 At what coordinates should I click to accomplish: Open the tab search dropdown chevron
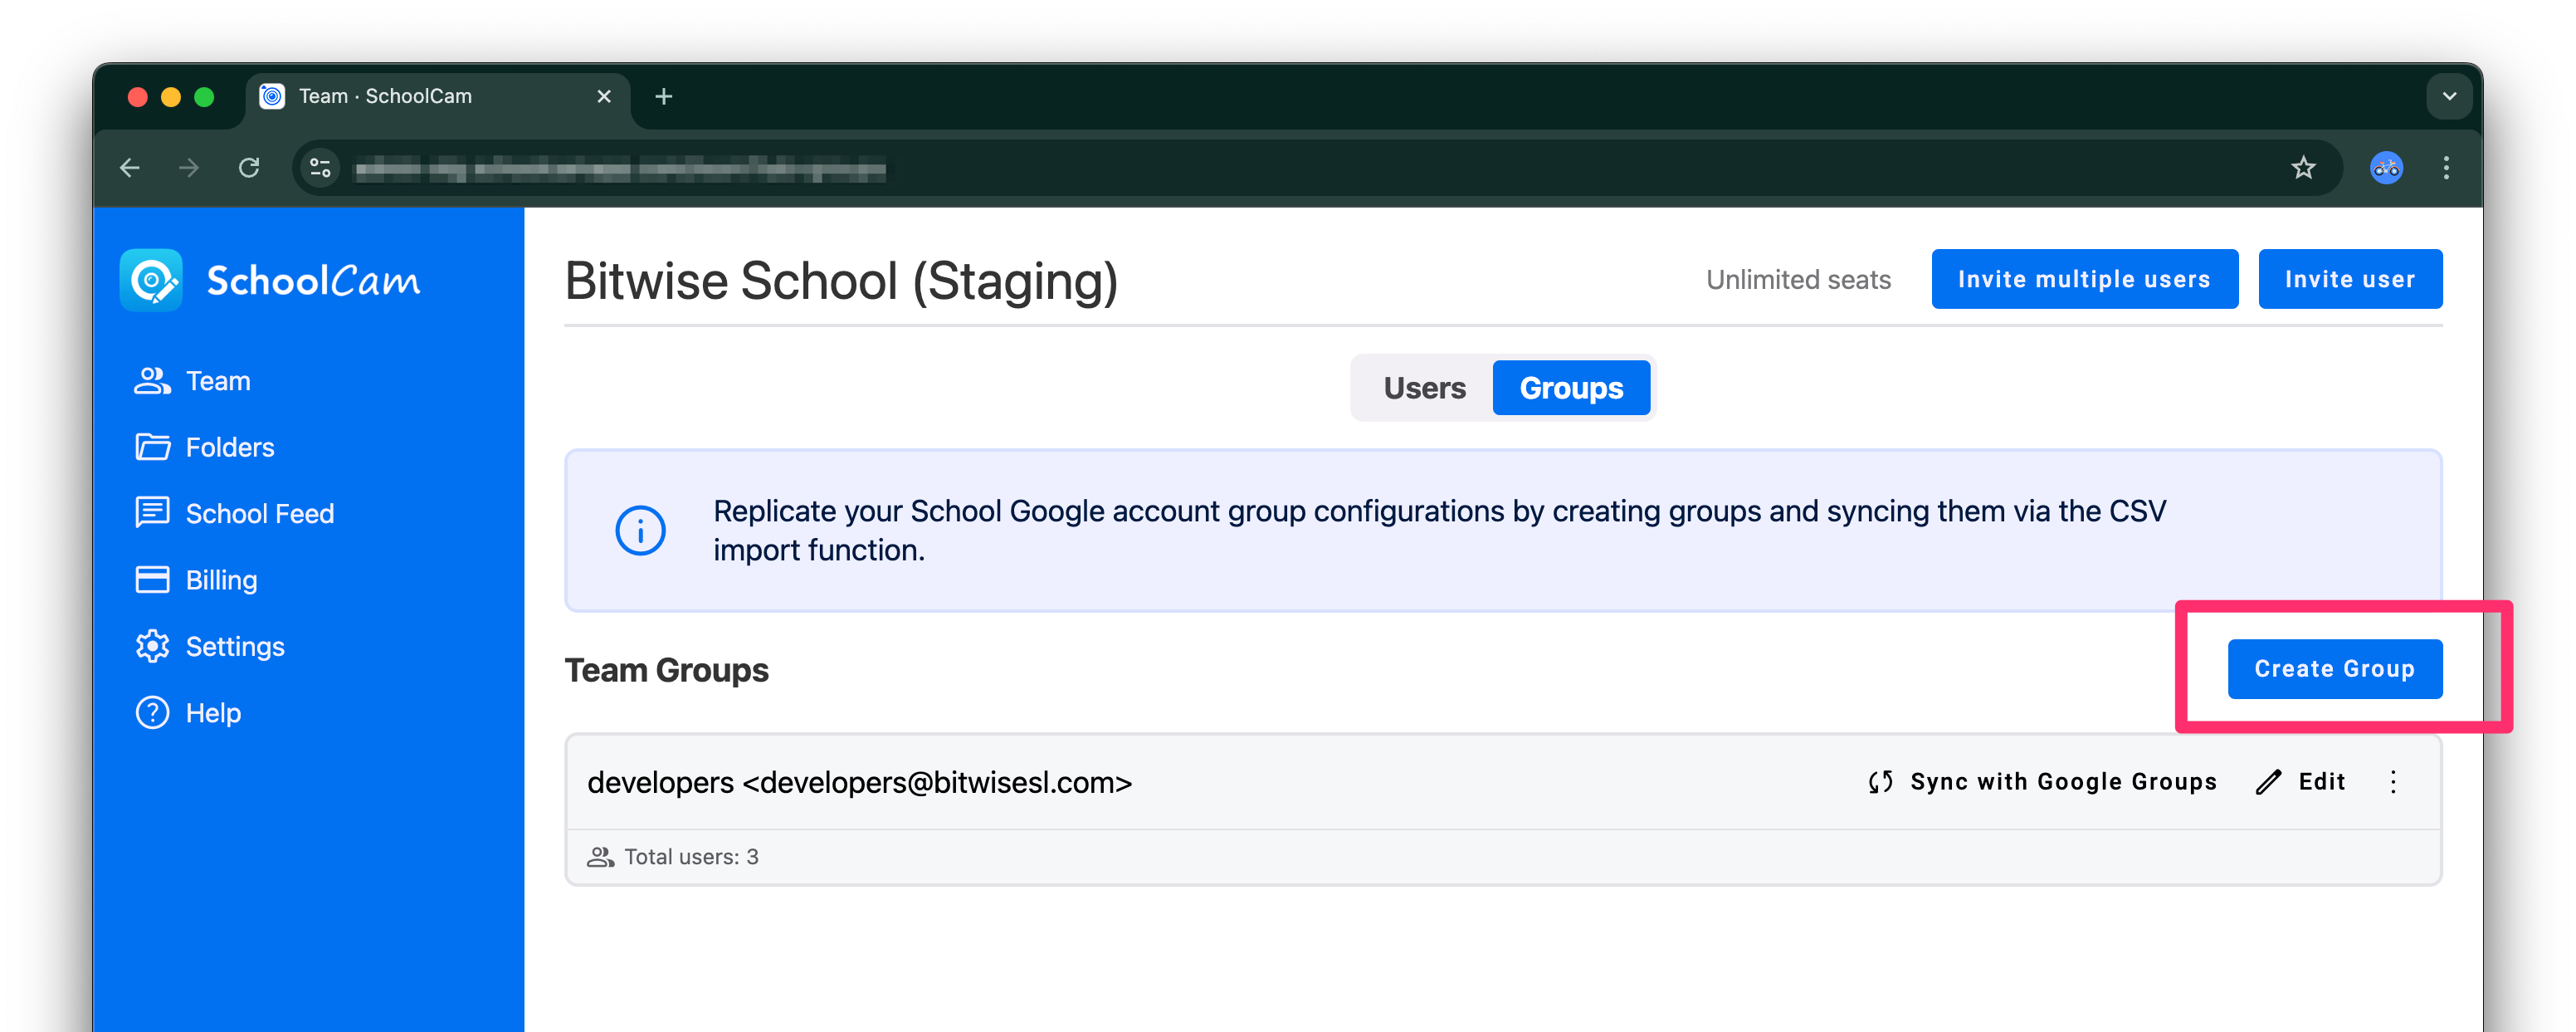2449,96
